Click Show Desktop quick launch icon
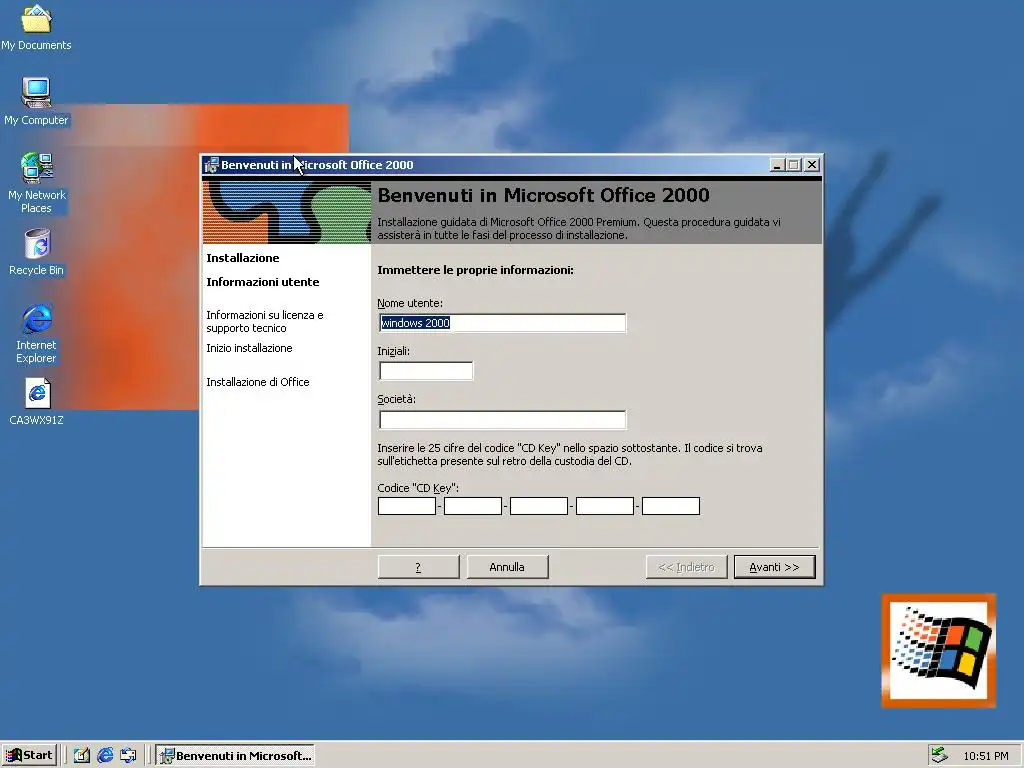This screenshot has height=768, width=1024. [x=81, y=756]
